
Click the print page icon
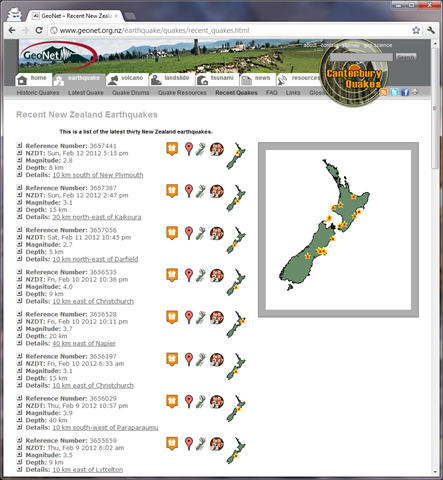coord(415,92)
